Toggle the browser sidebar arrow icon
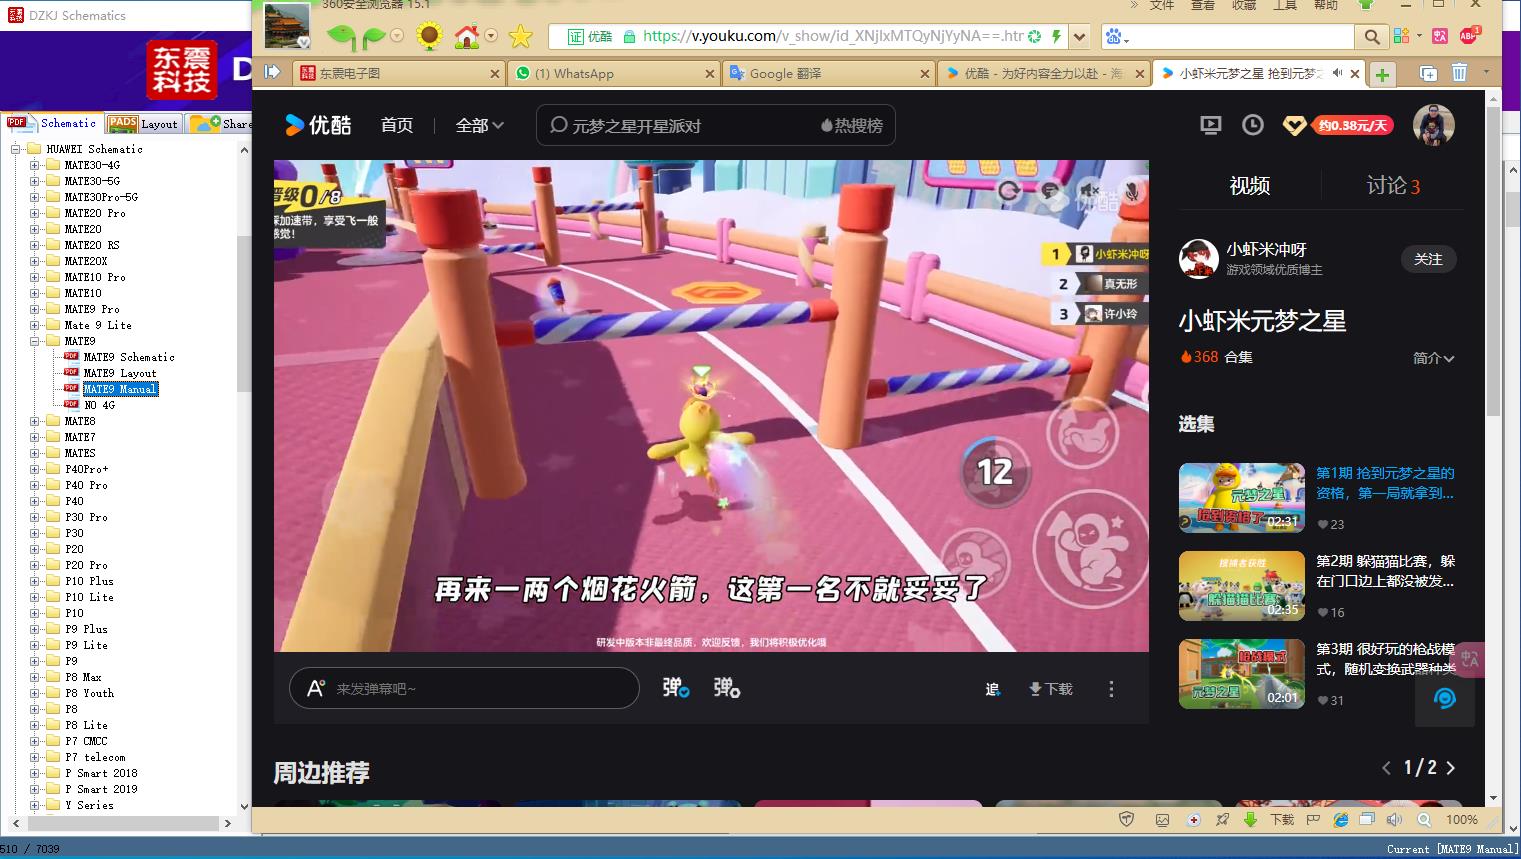 click(x=272, y=72)
